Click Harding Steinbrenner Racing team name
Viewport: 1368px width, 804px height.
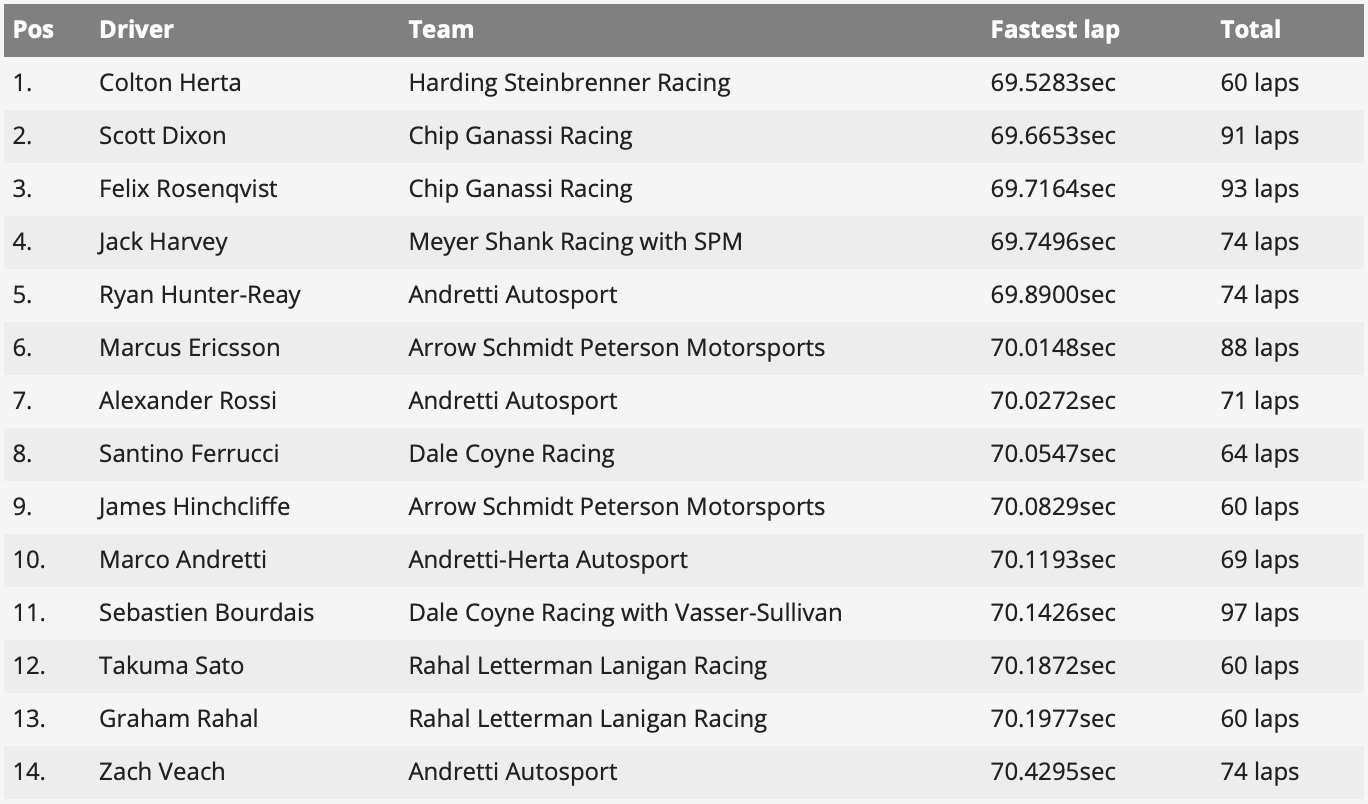click(569, 83)
